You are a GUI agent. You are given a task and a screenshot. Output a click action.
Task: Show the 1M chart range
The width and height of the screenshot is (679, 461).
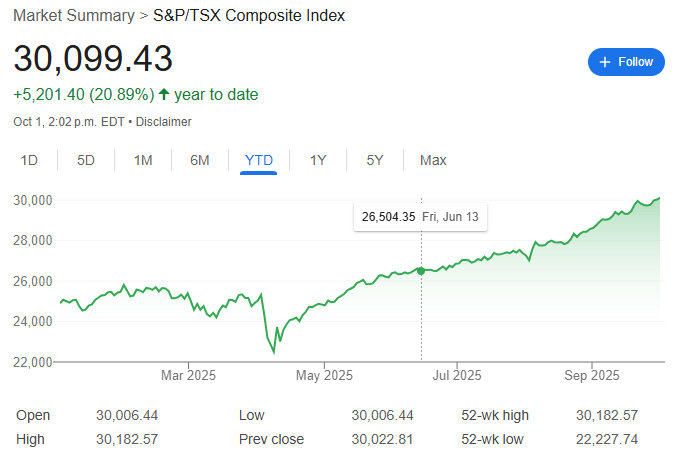point(143,160)
